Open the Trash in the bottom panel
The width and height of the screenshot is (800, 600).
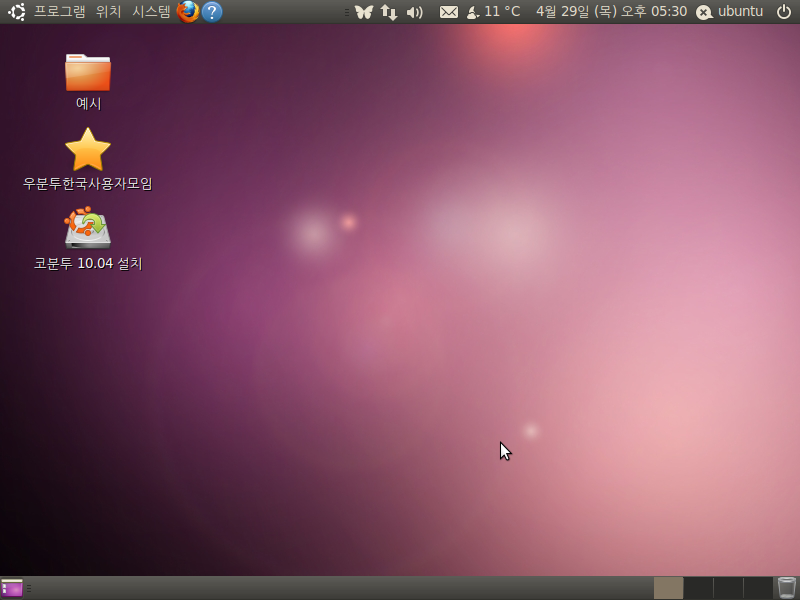coord(787,588)
